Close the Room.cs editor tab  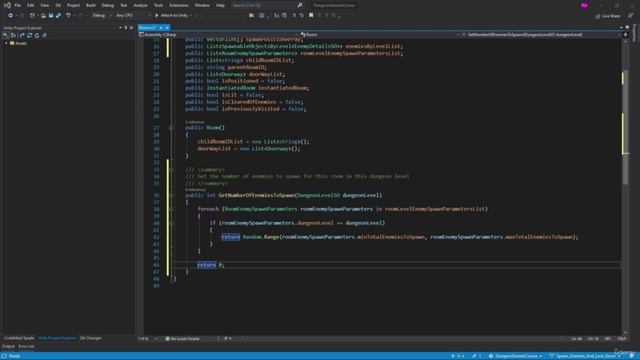click(x=167, y=27)
